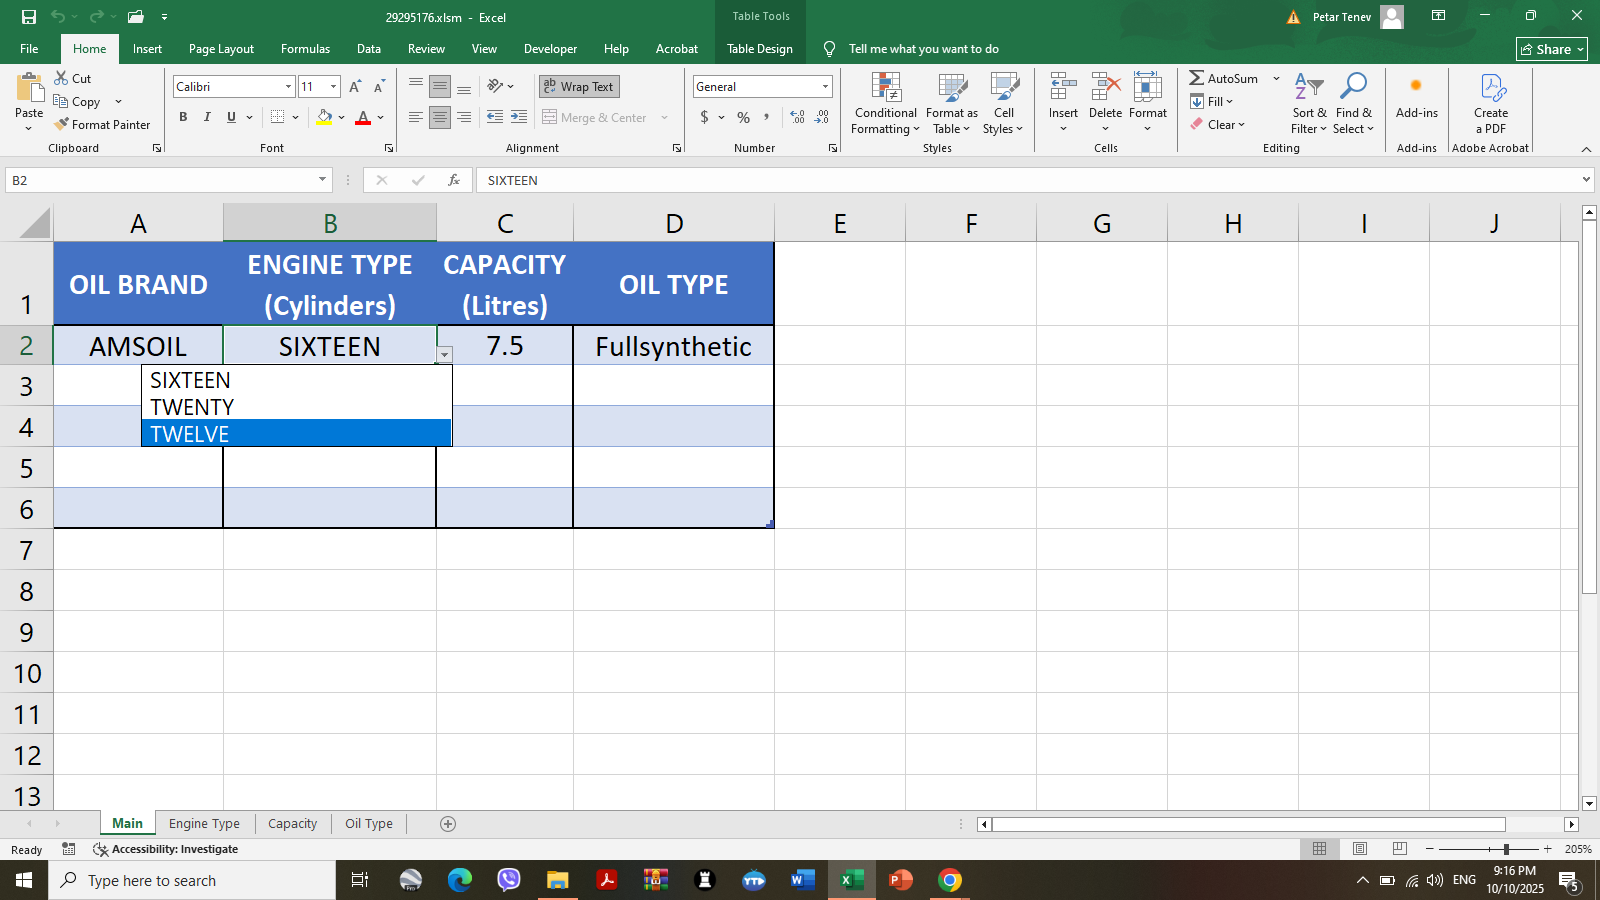
Task: Click the Tell me search field
Action: coord(923,49)
